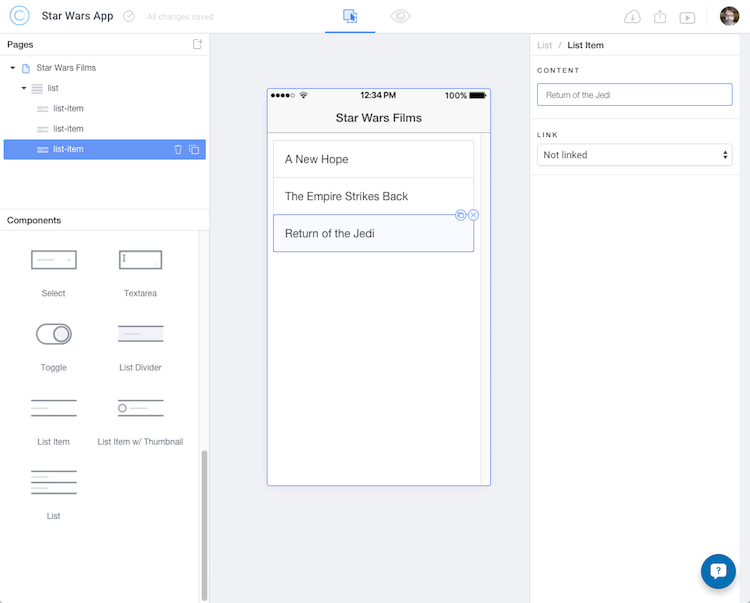Select Return of the Jedi list item
The image size is (750, 603).
(x=374, y=233)
